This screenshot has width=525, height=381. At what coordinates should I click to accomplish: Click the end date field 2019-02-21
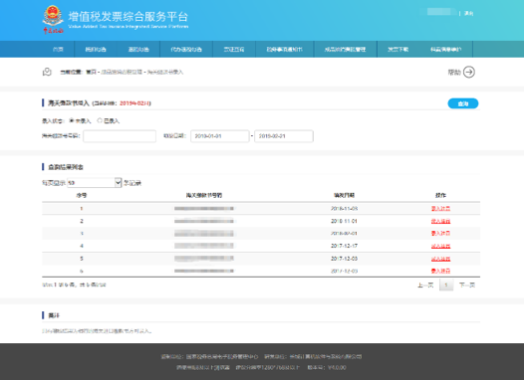click(x=284, y=136)
